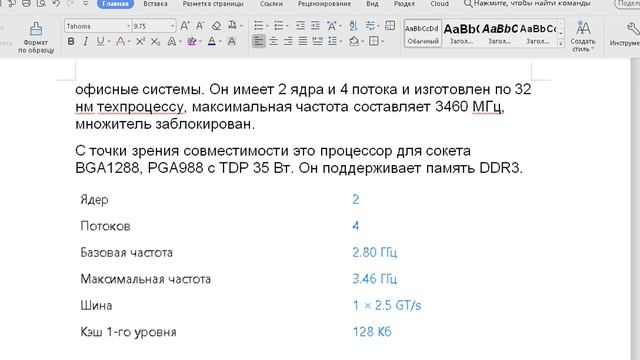This screenshot has height=360, width=640.
Task: Apply the first bold Загол... heading style
Action: coord(462,33)
